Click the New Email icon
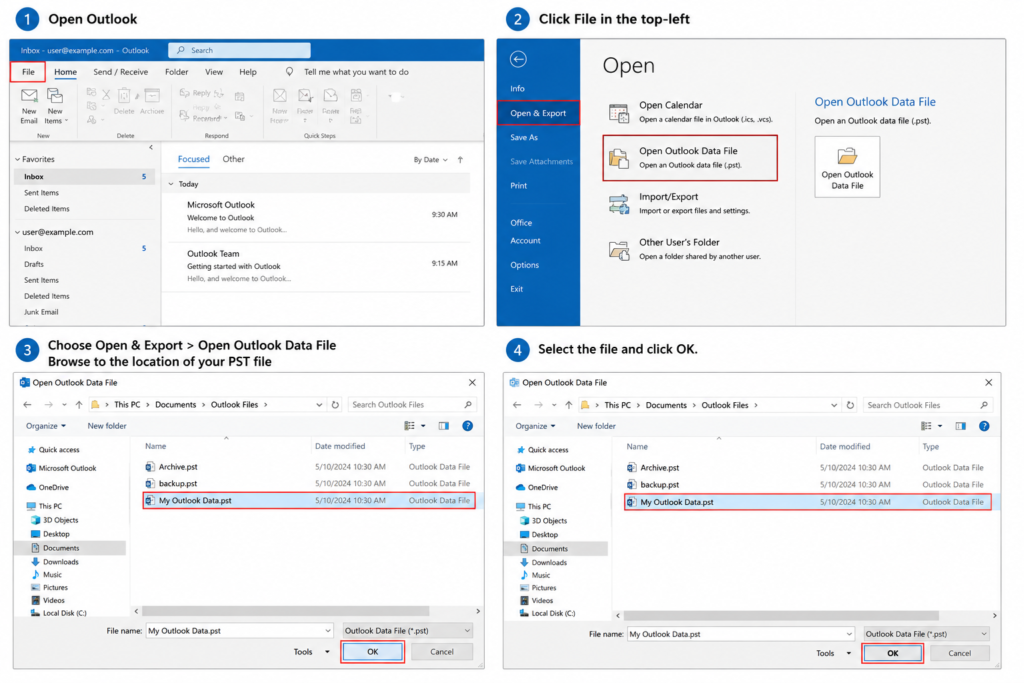 click(x=29, y=105)
